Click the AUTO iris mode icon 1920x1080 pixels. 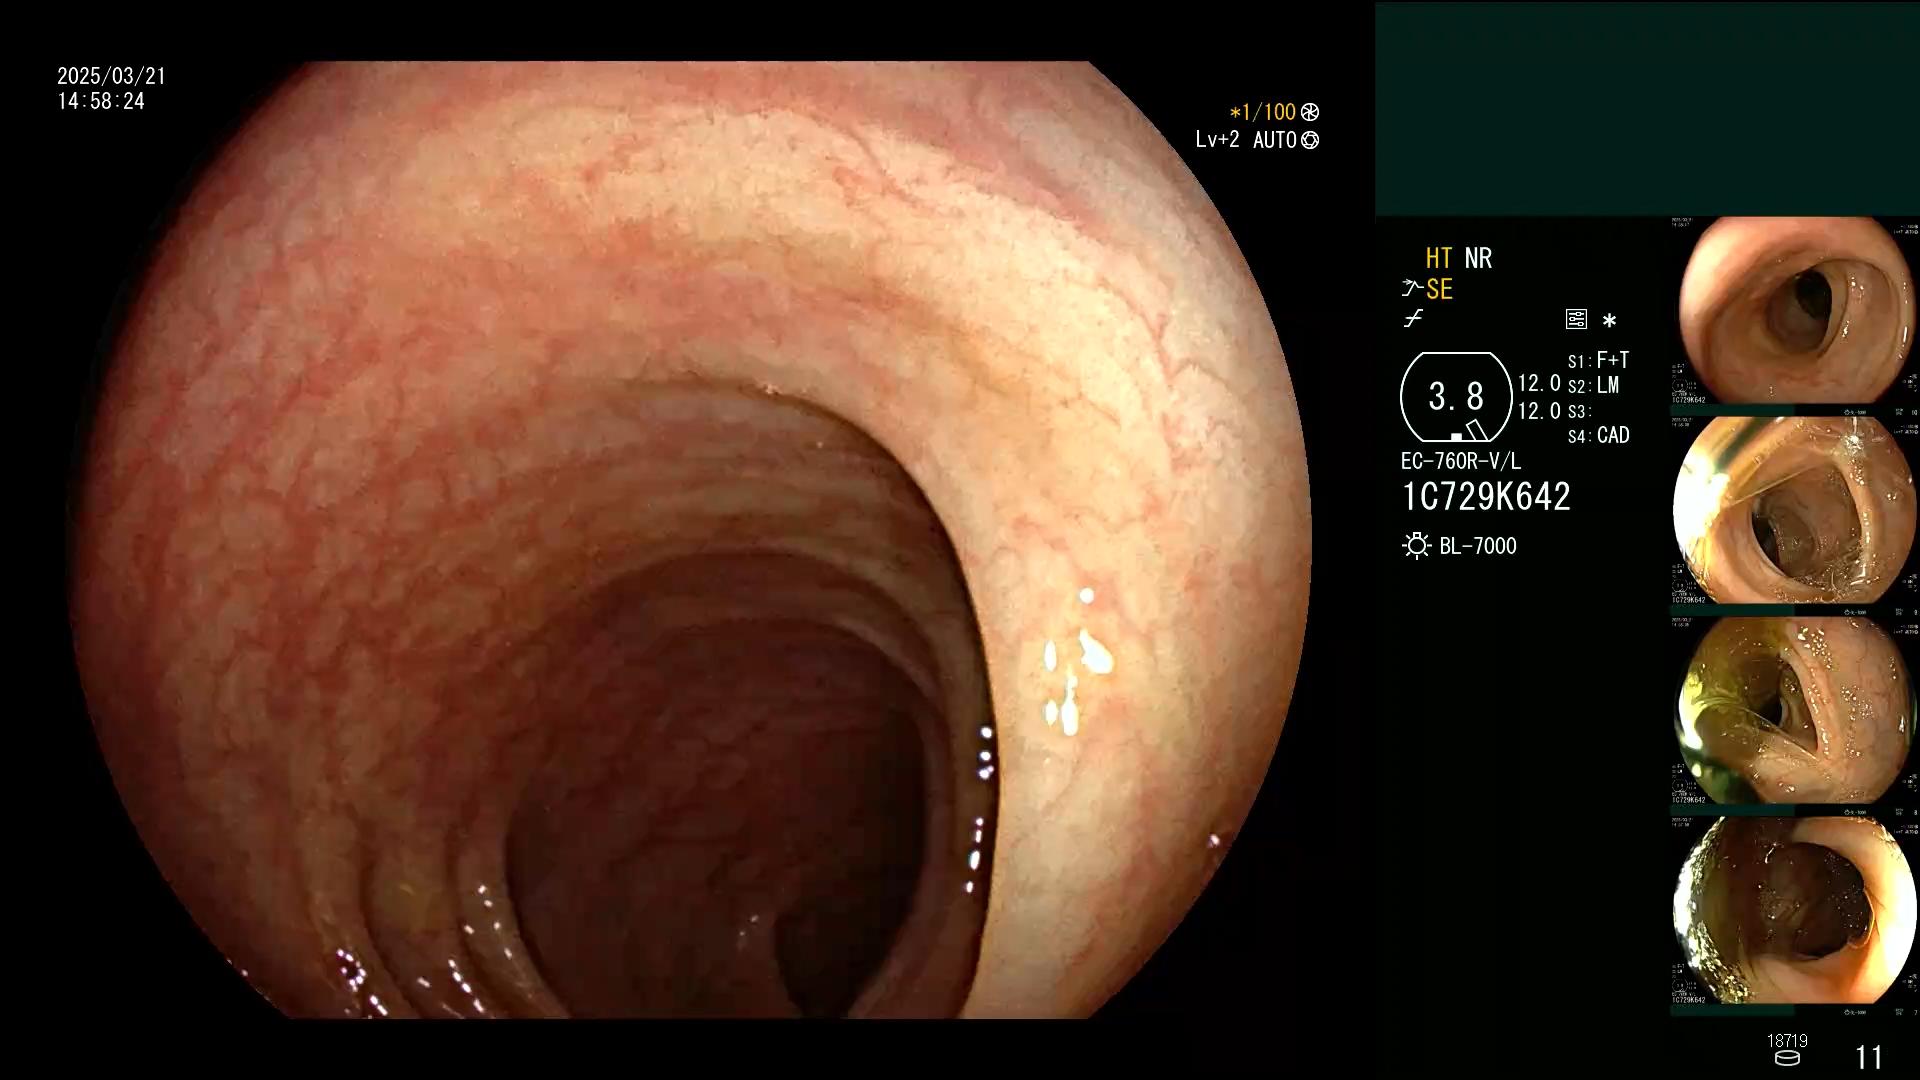pyautogui.click(x=1310, y=141)
